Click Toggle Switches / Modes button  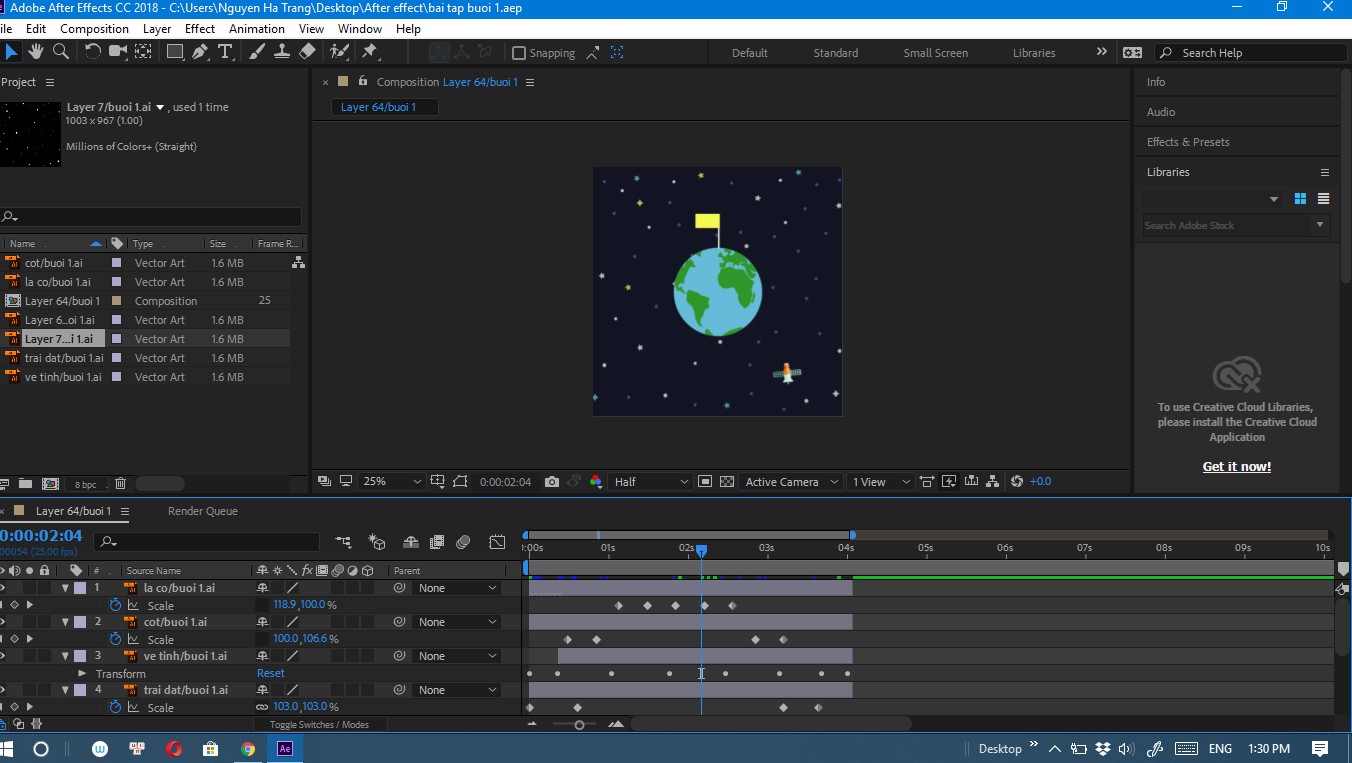319,725
